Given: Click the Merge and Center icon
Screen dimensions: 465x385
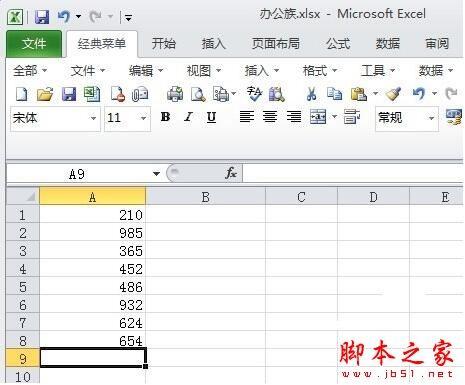Looking at the screenshot, I should [x=318, y=117].
